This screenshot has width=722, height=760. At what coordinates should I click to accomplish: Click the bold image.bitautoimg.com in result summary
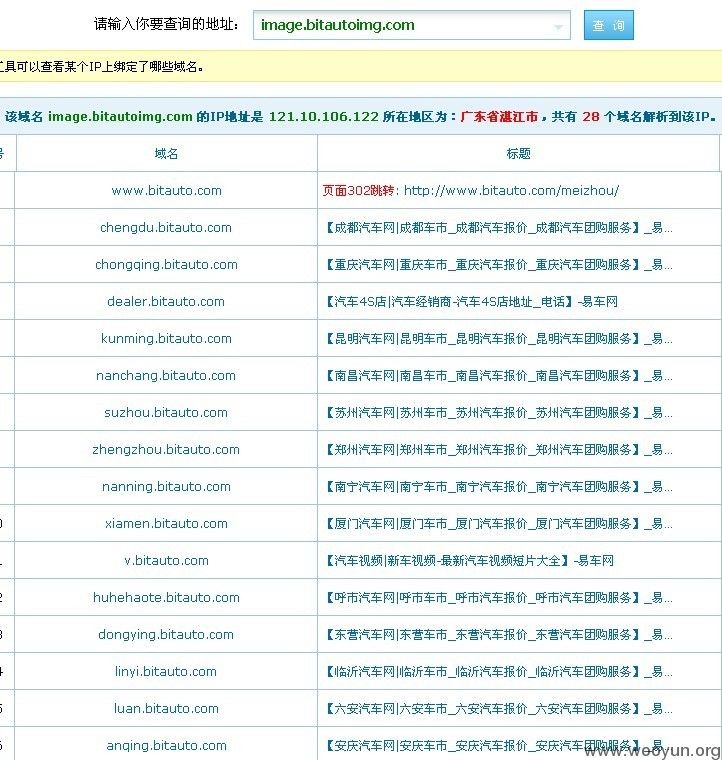(x=120, y=117)
